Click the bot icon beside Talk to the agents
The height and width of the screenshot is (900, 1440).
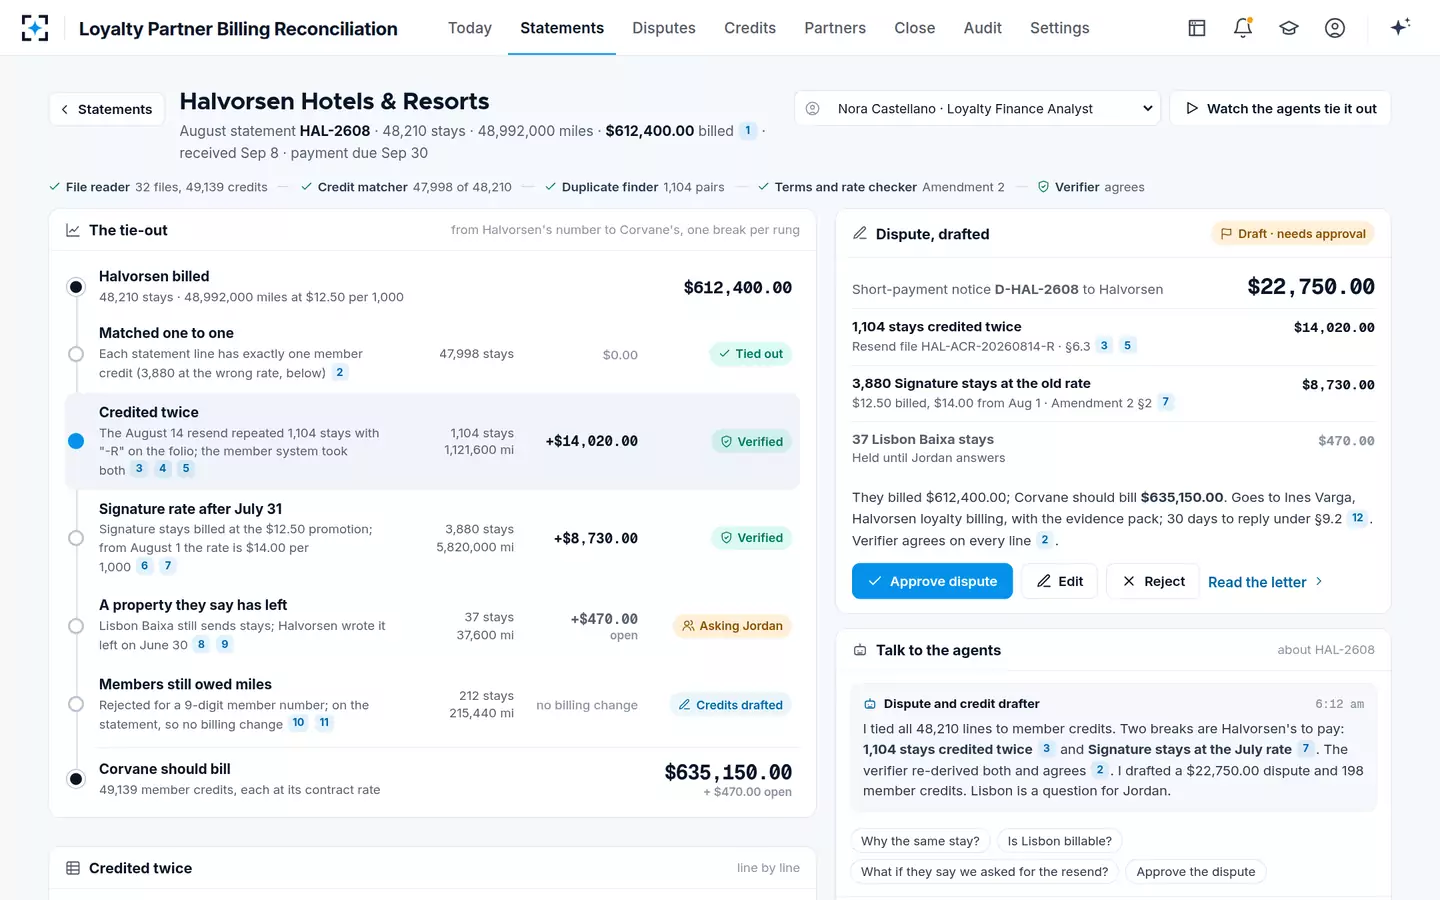click(860, 650)
